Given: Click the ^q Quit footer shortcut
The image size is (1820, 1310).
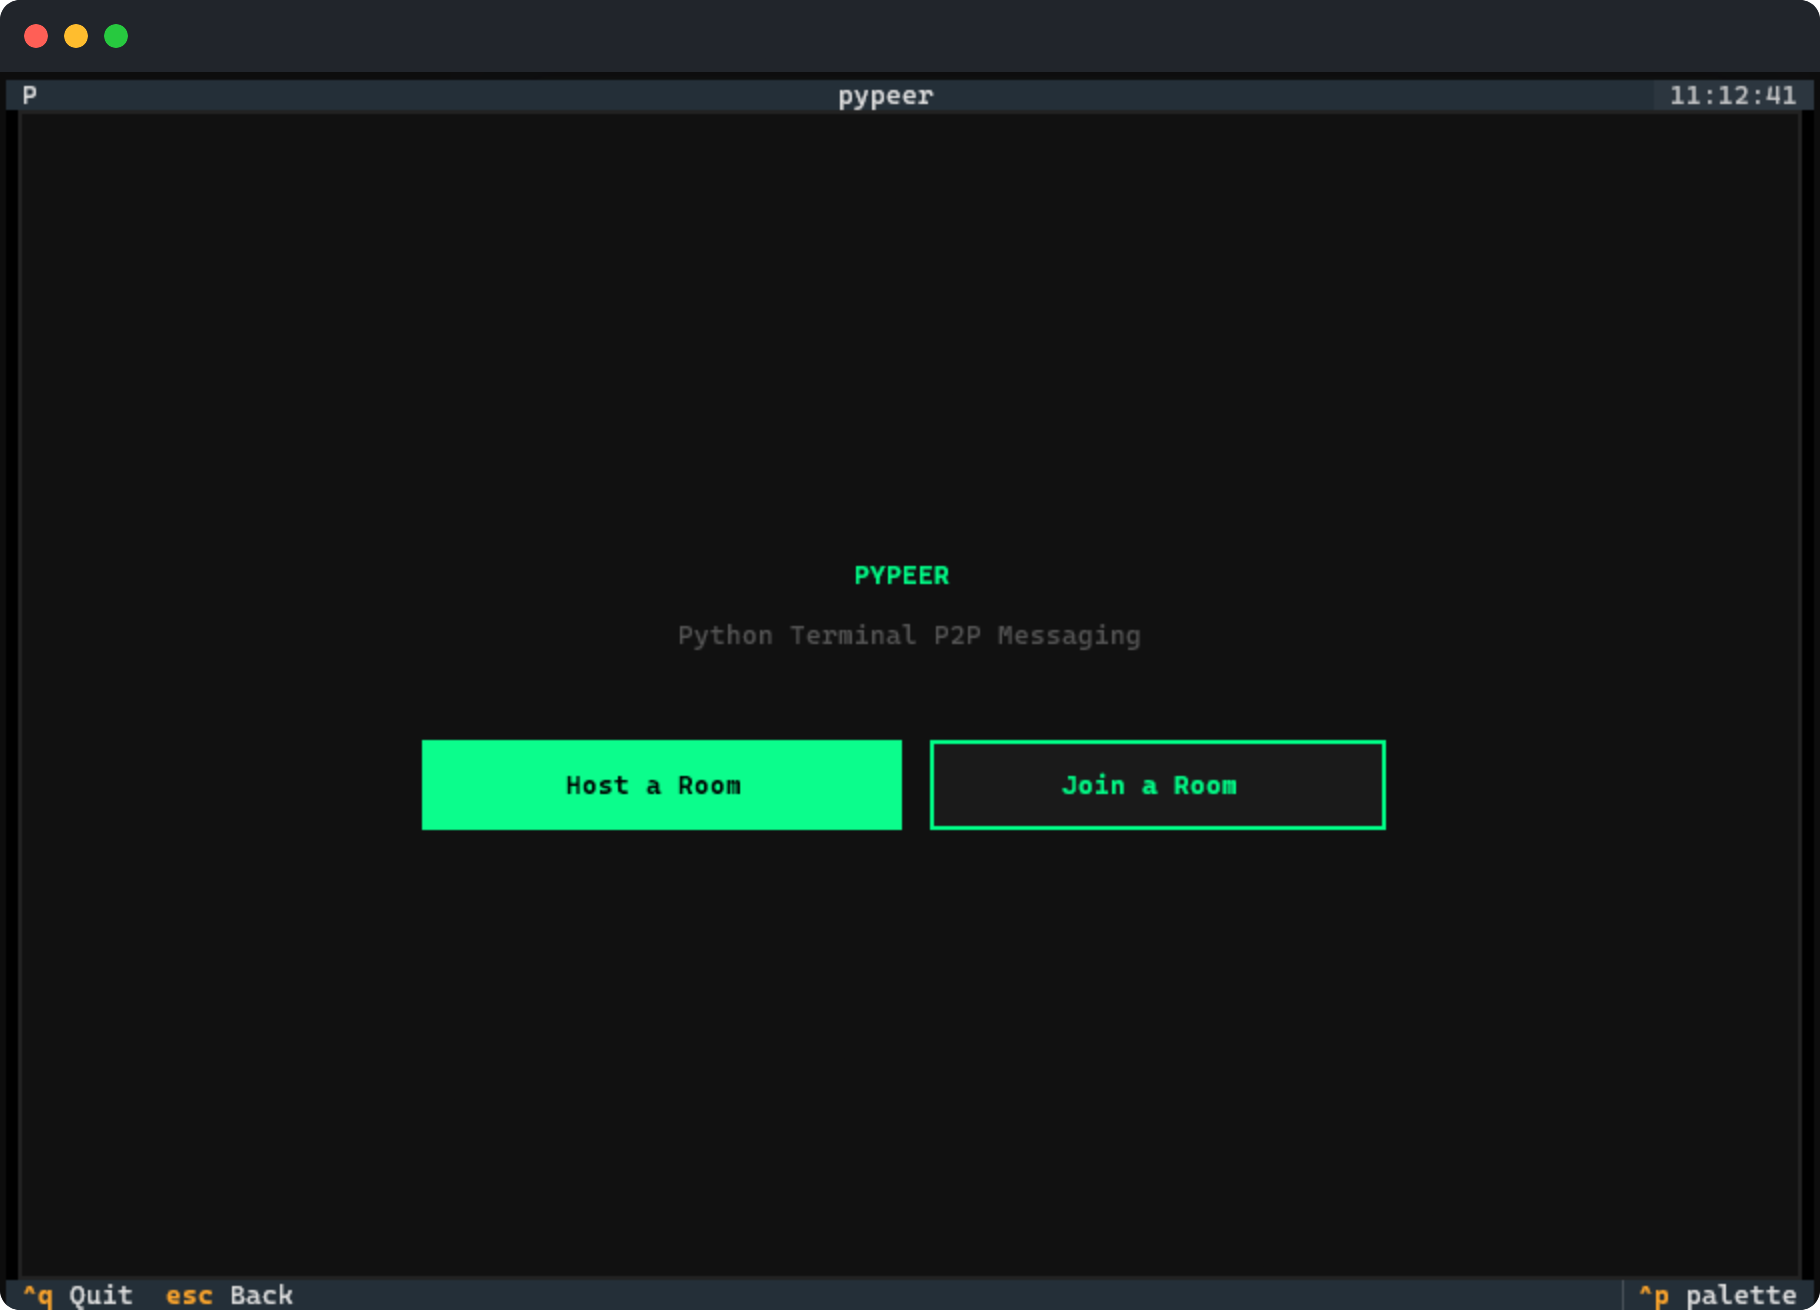Looking at the screenshot, I should click(x=78, y=1295).
